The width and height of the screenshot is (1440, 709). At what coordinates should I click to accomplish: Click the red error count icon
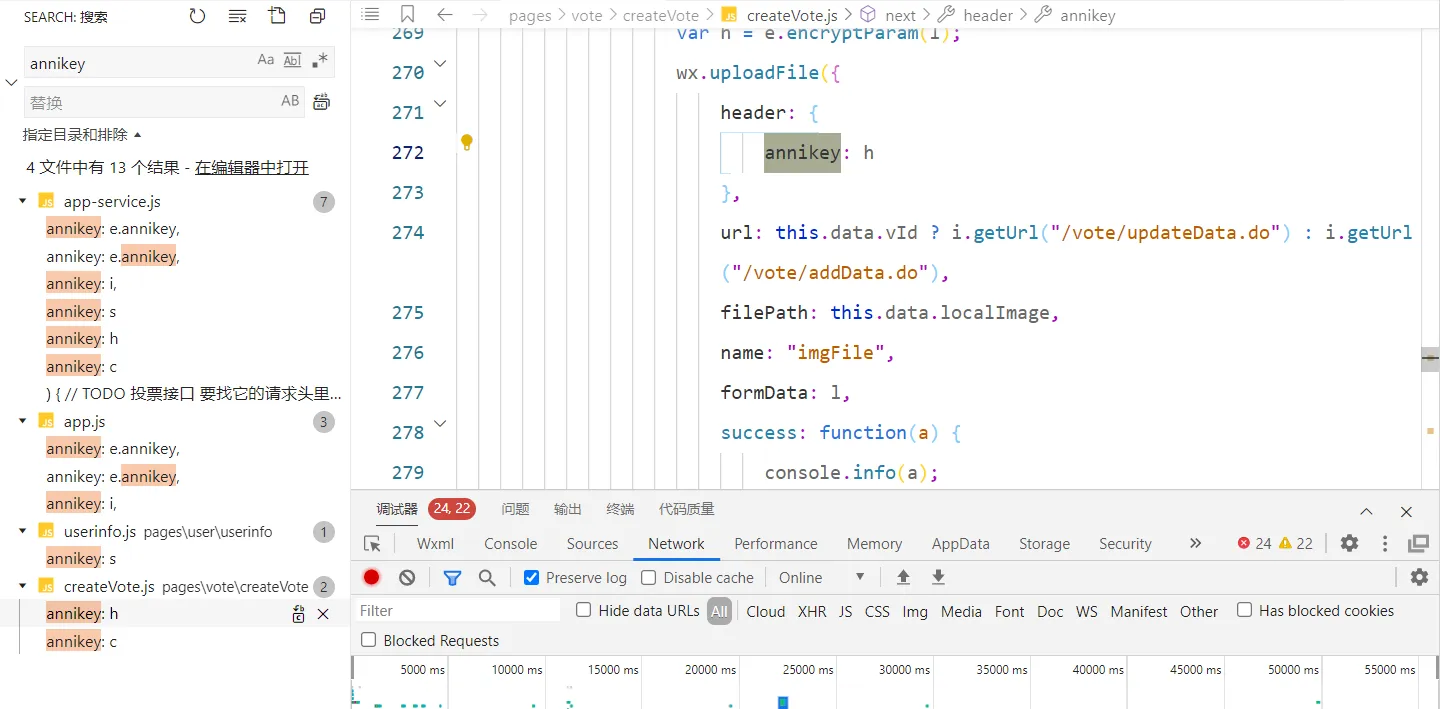coord(1244,543)
